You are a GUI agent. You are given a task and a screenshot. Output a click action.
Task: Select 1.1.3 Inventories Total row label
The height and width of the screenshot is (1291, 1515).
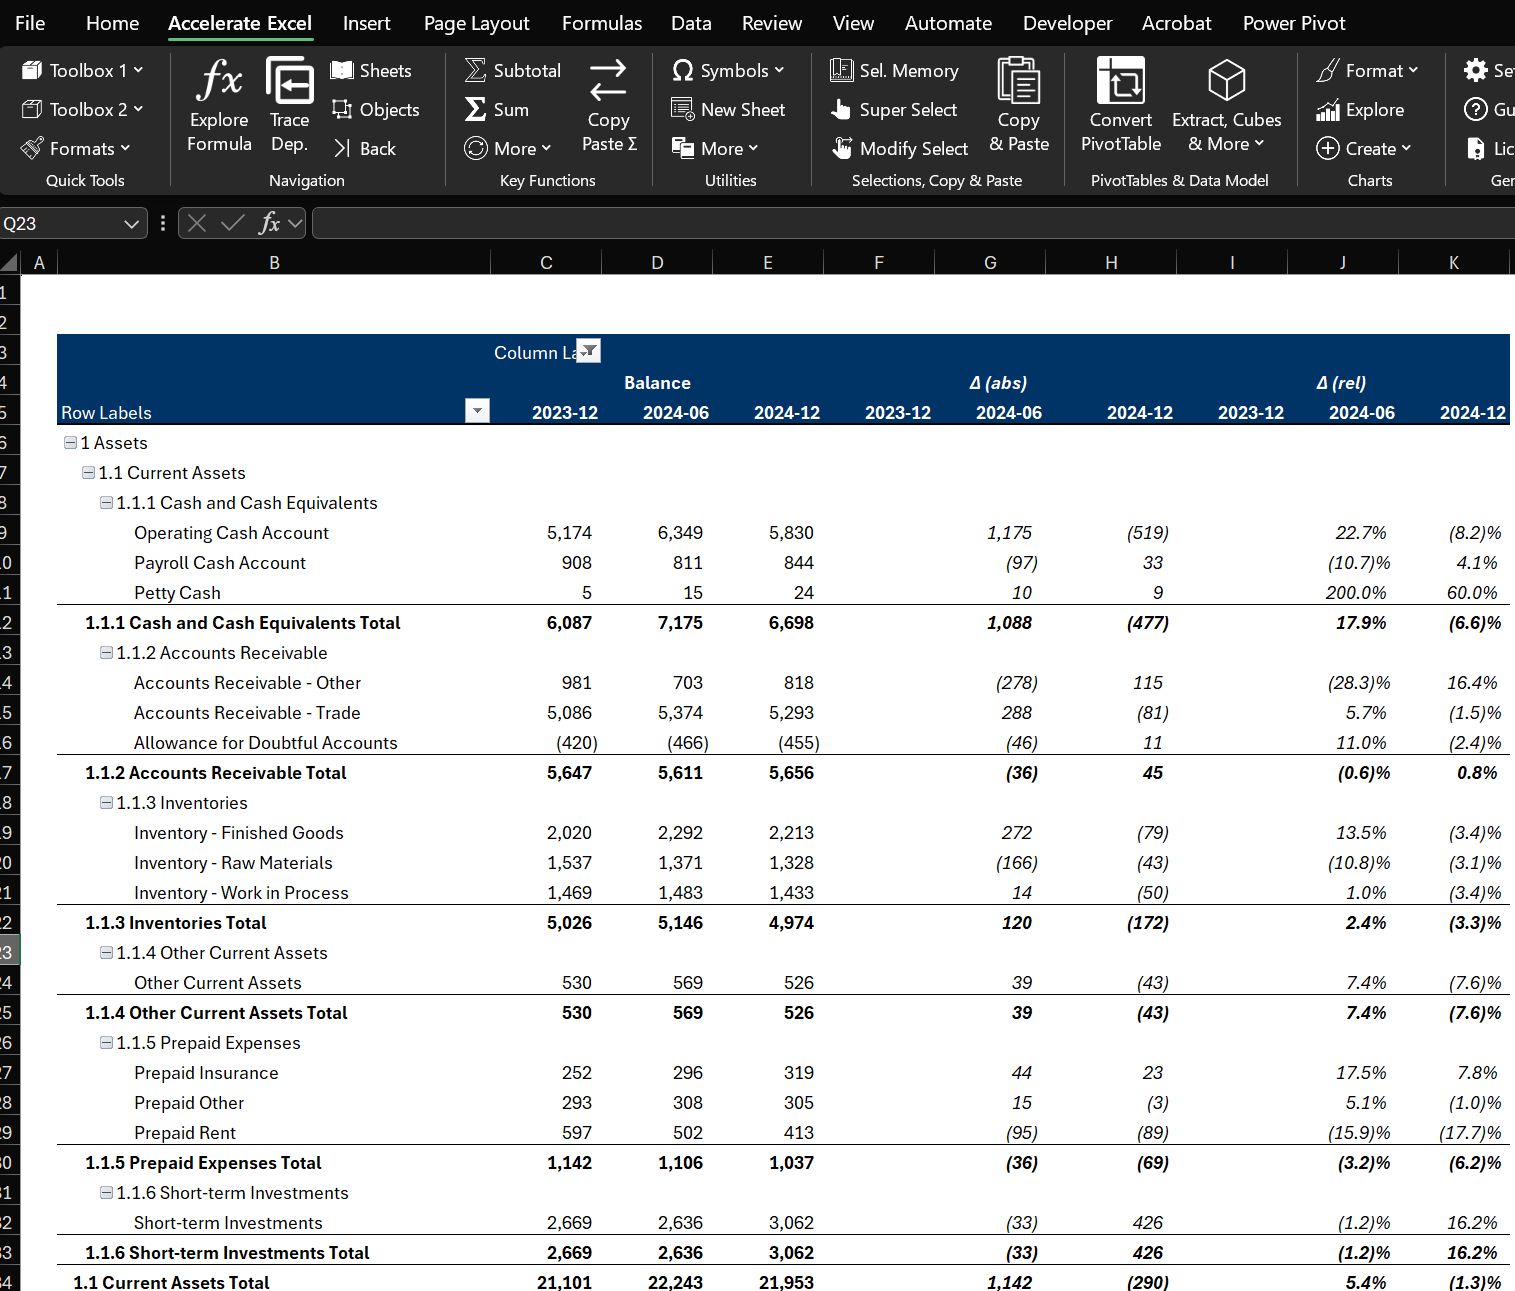pos(175,923)
